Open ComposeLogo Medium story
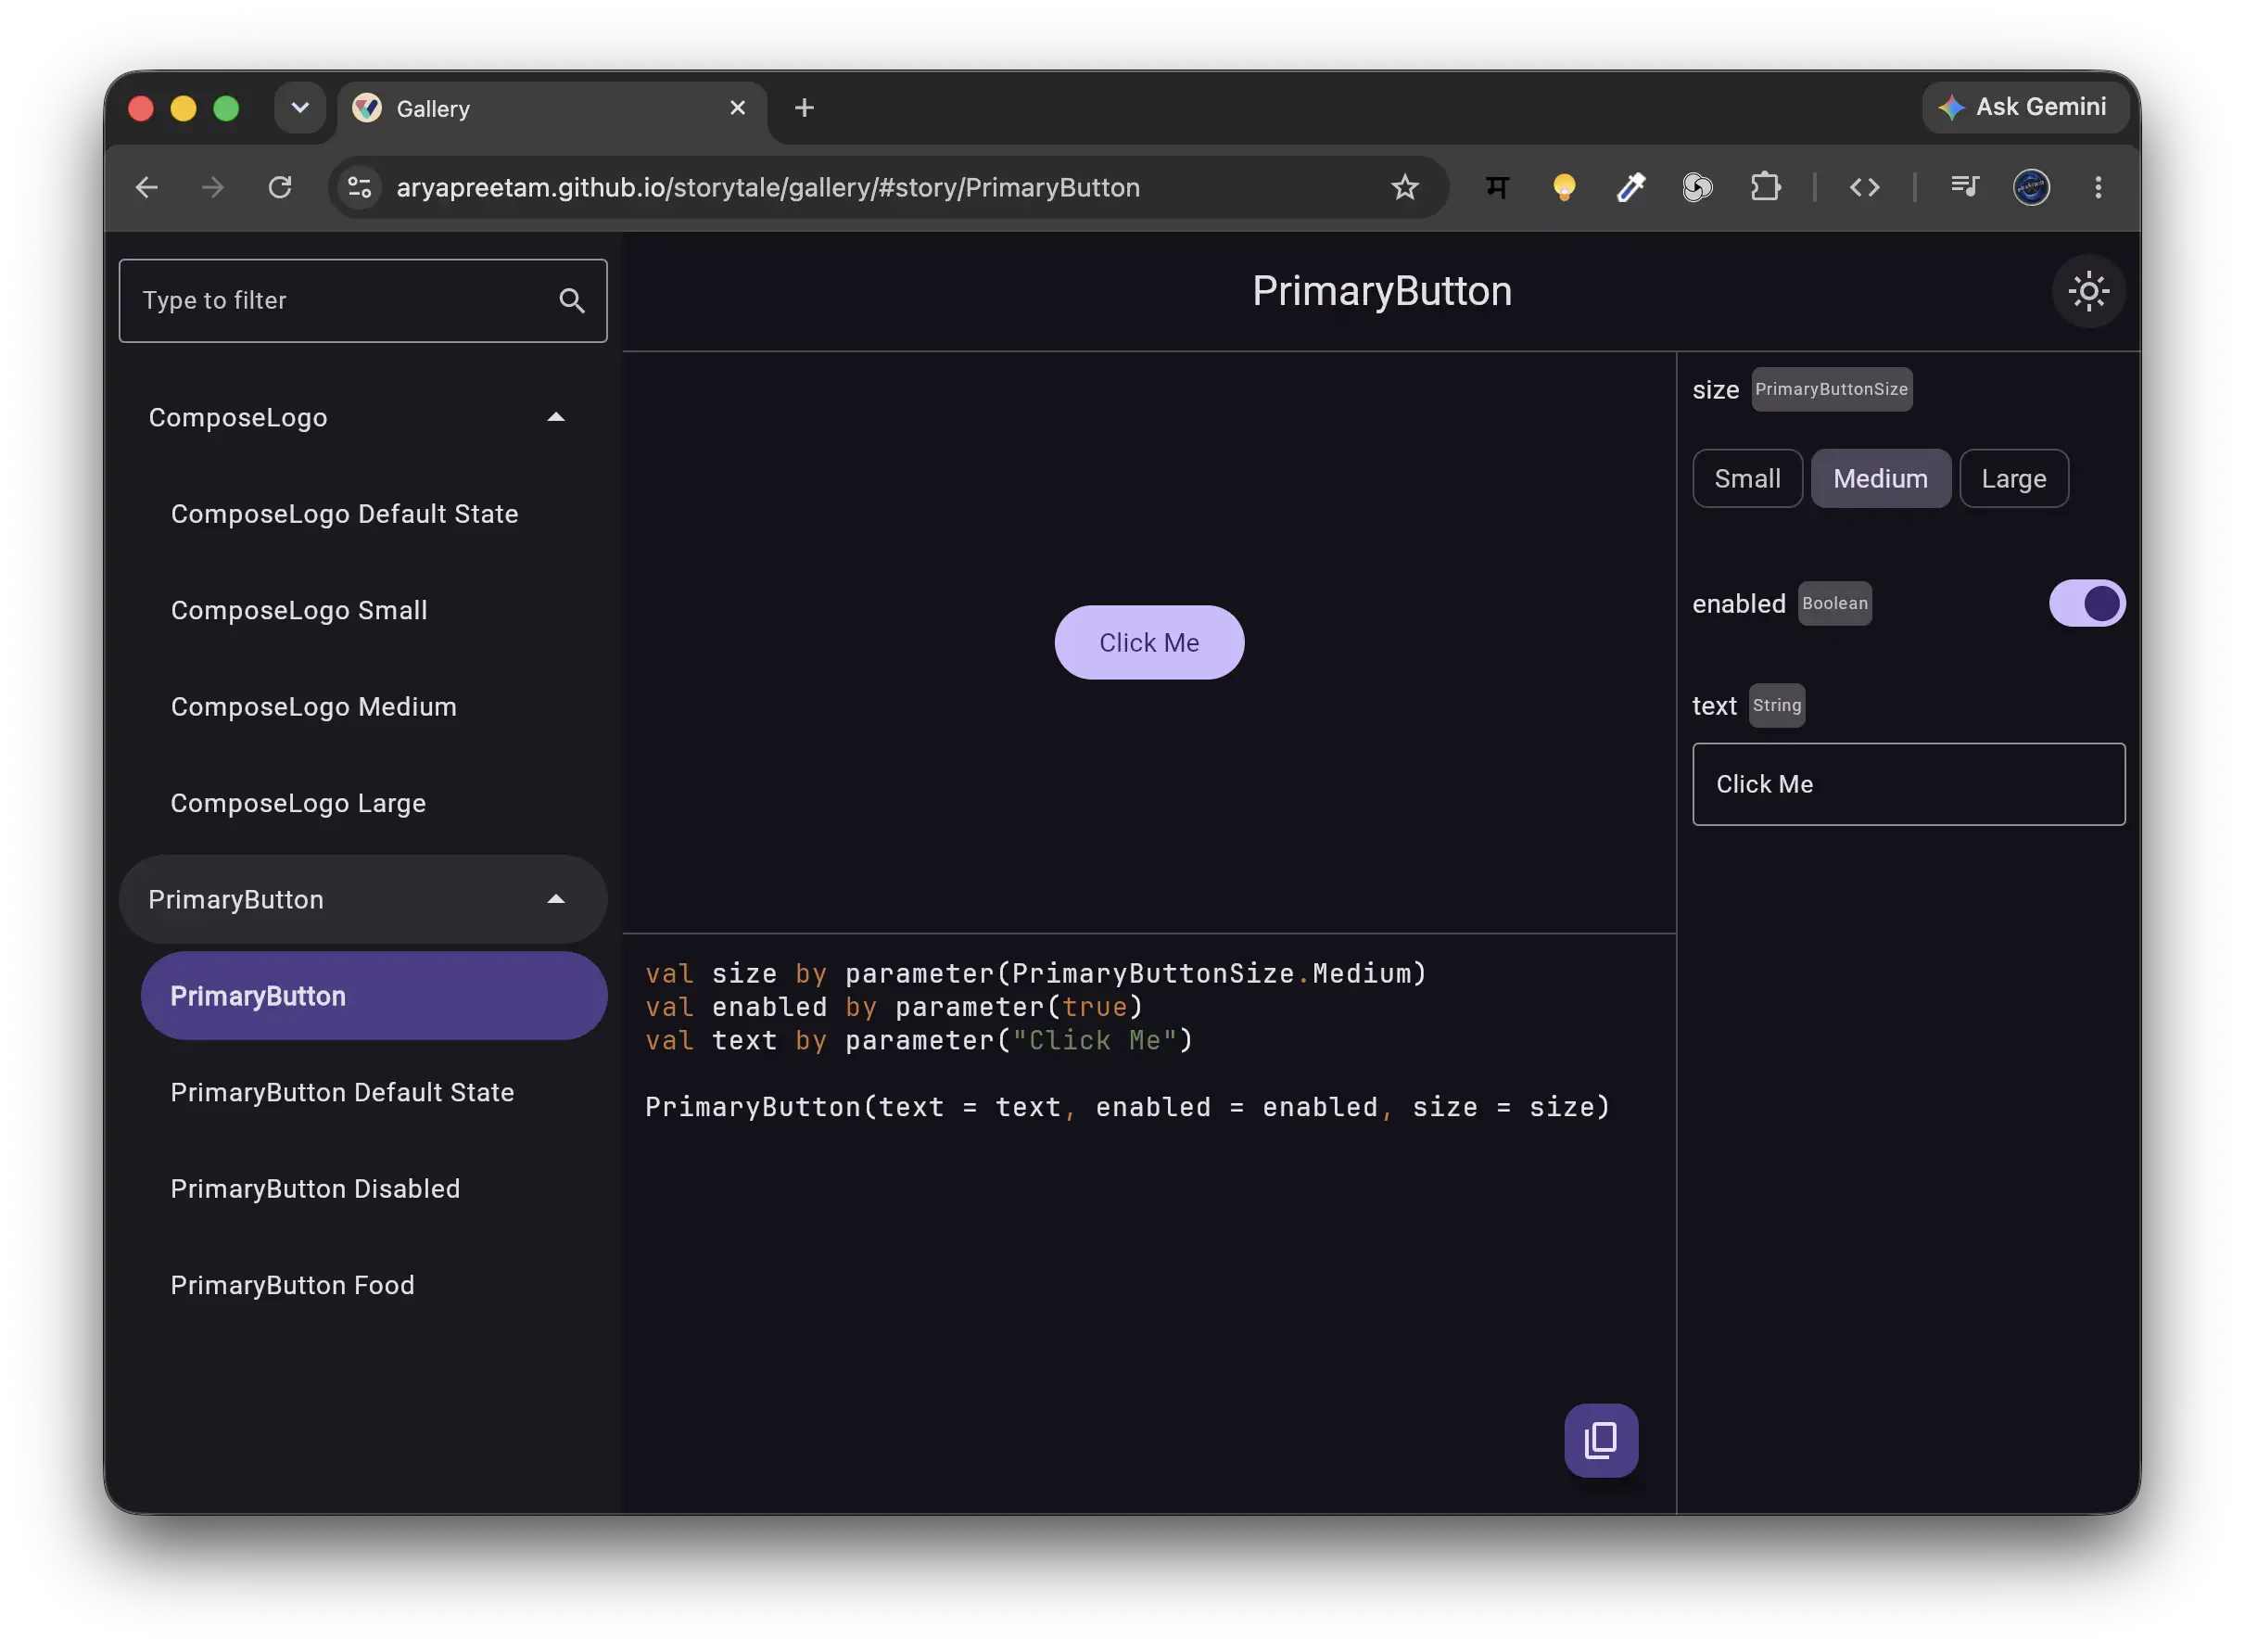Image resolution: width=2245 pixels, height=1652 pixels. [x=374, y=707]
